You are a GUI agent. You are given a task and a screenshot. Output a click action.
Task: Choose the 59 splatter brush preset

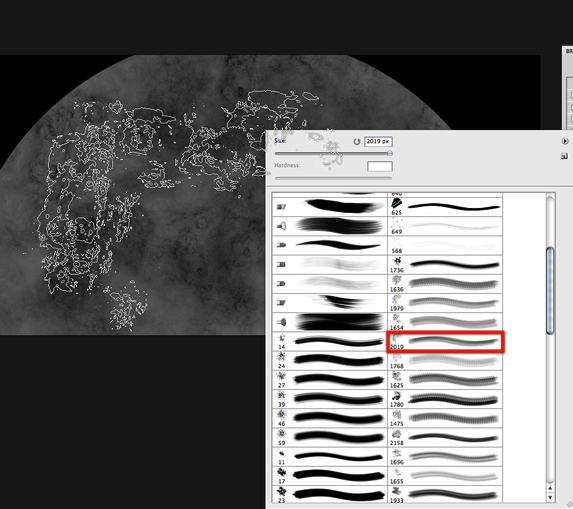tap(330, 438)
